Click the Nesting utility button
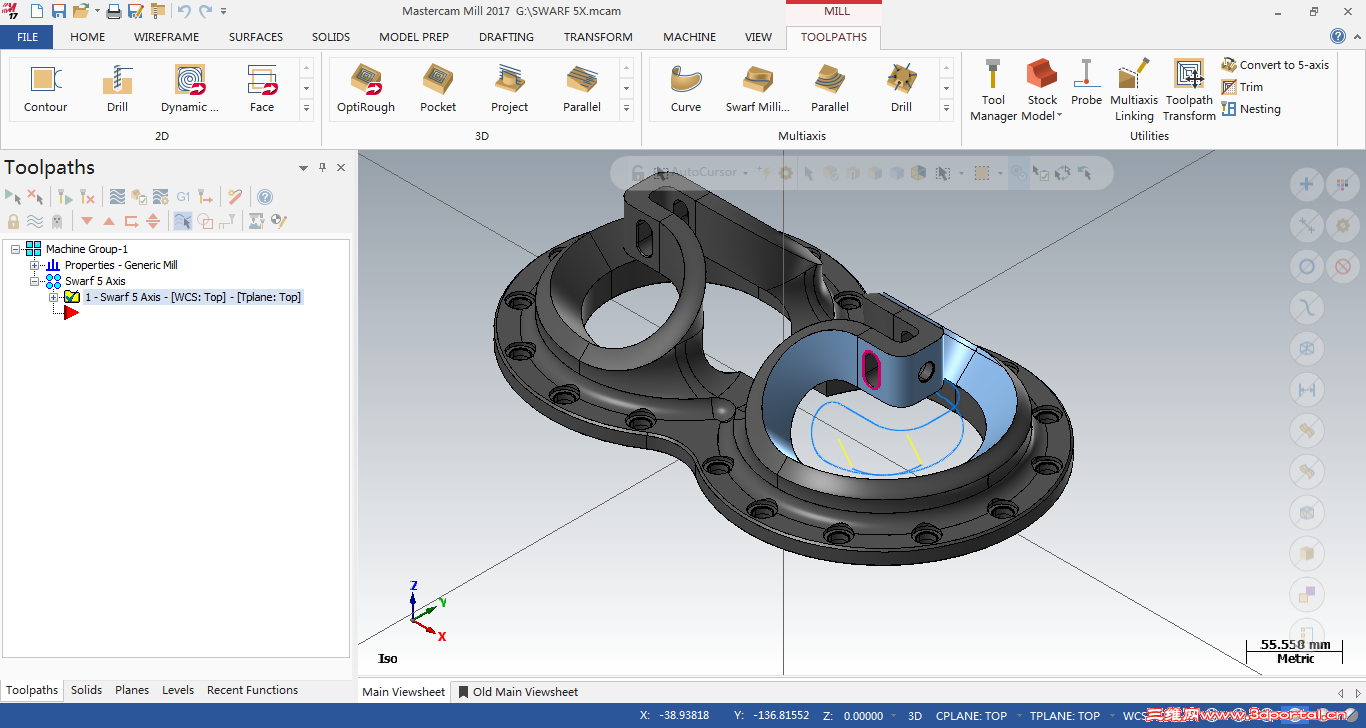 coord(1251,109)
